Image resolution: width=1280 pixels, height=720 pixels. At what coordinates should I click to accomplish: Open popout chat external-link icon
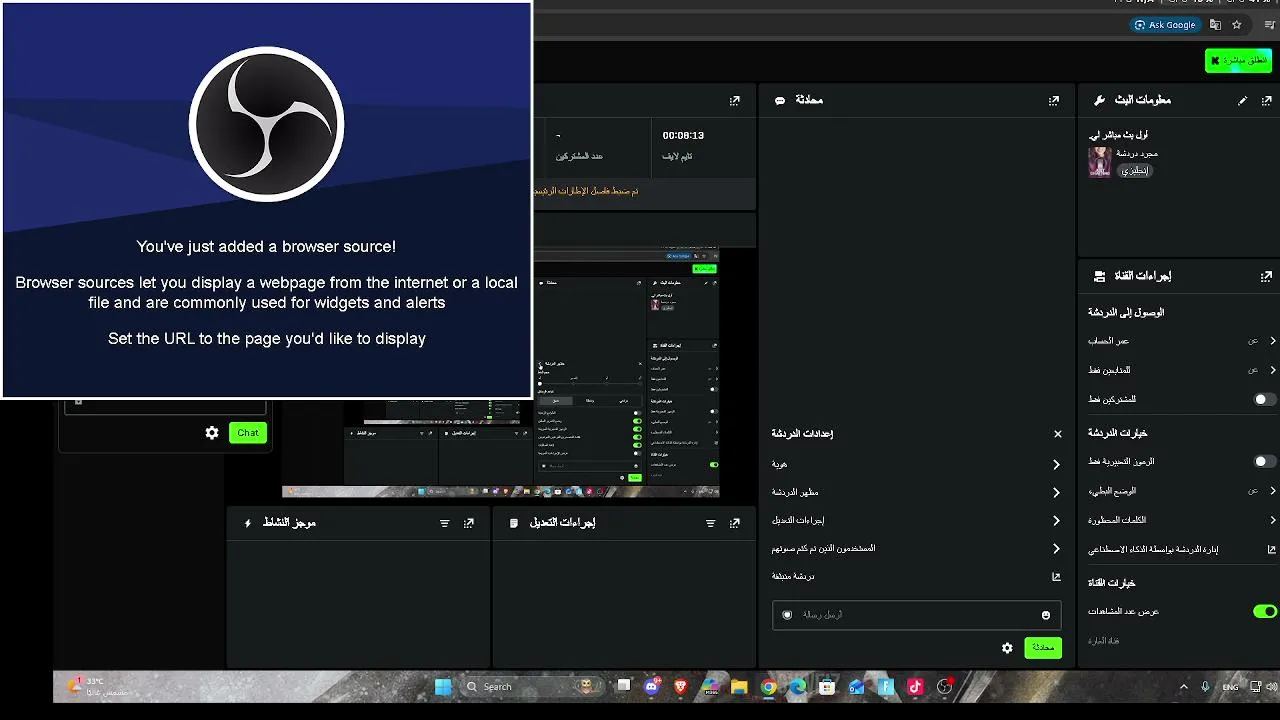1056,577
